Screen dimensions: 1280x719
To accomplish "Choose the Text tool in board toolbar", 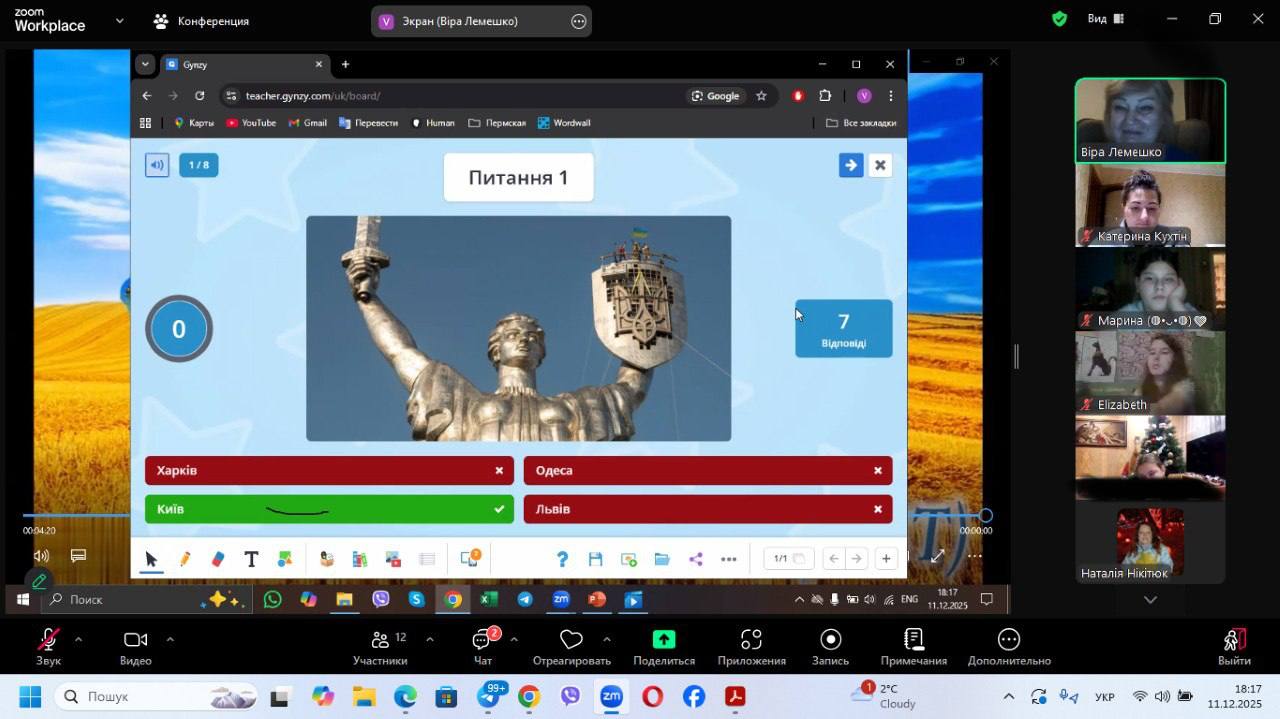I will [x=251, y=559].
